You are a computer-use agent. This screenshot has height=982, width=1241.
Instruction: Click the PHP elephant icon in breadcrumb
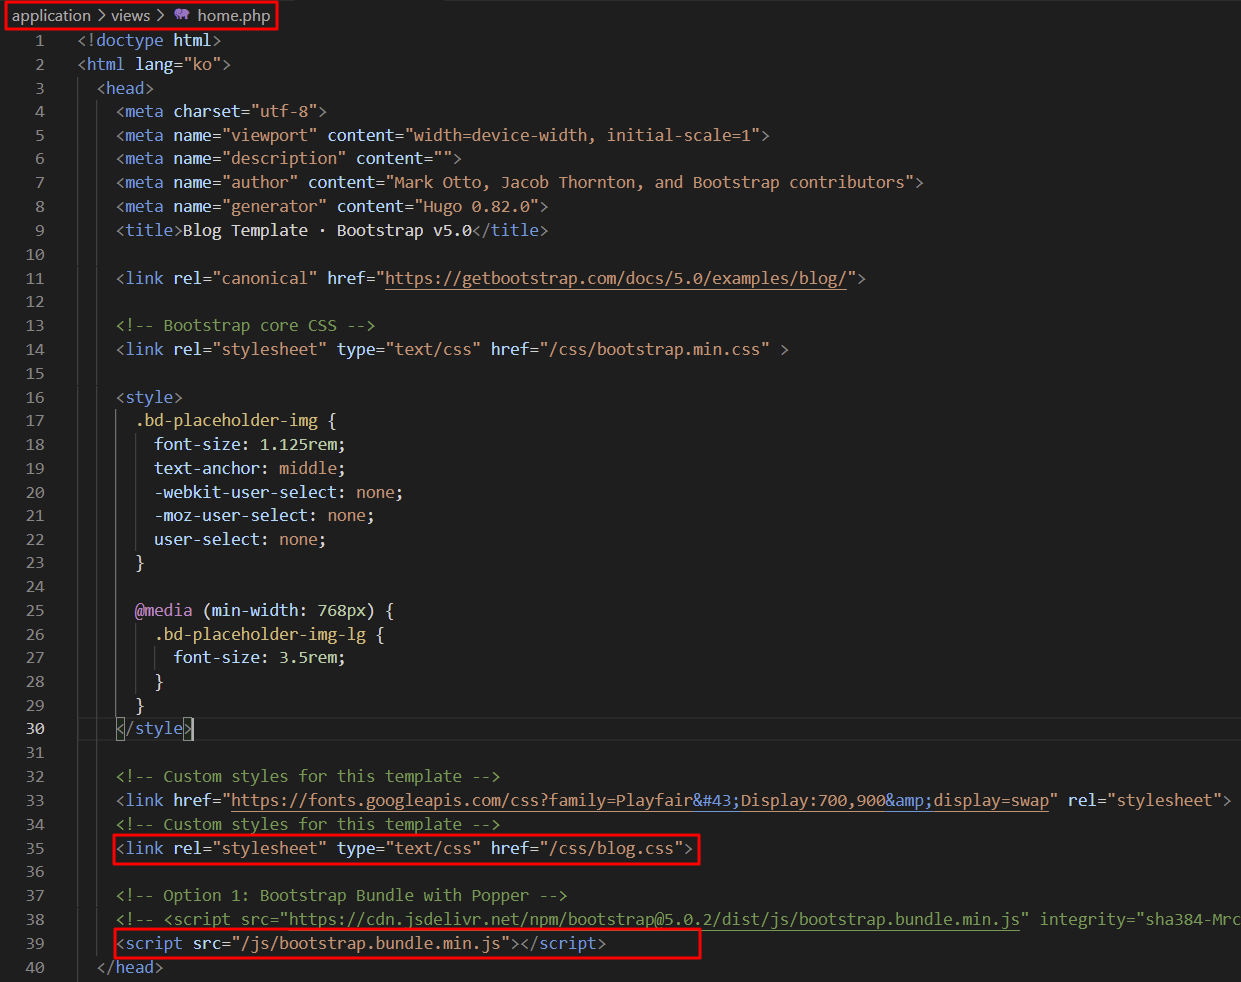point(181,15)
